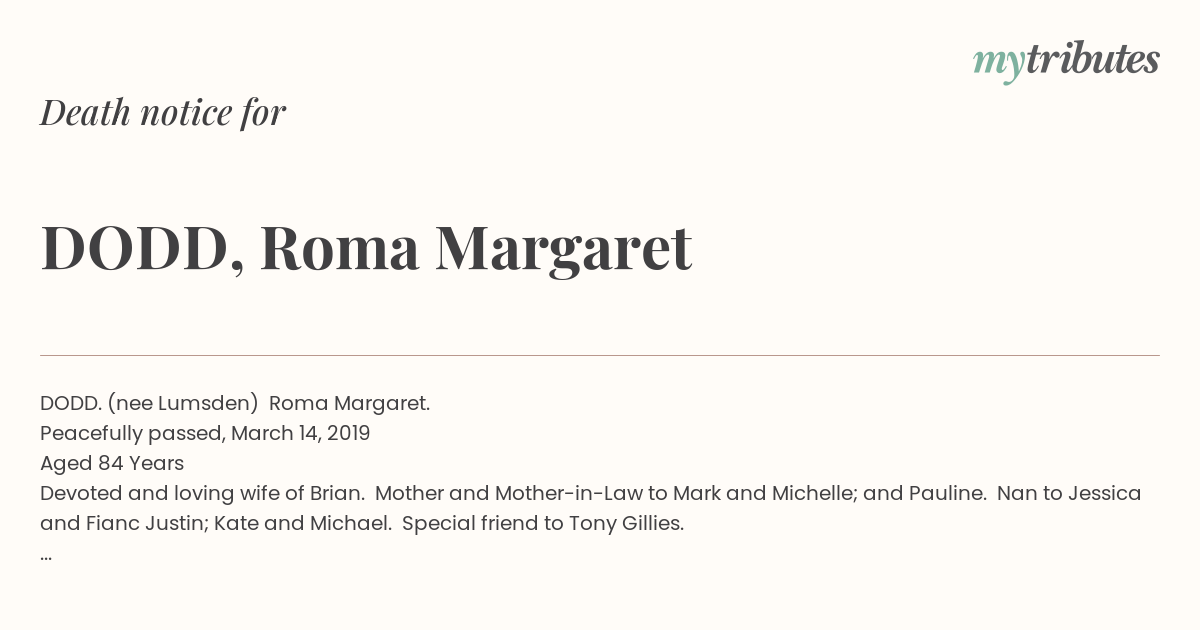Viewport: 1200px width, 630px height.
Task: Click the trailing ellipsis to read more
Action: [x=46, y=556]
